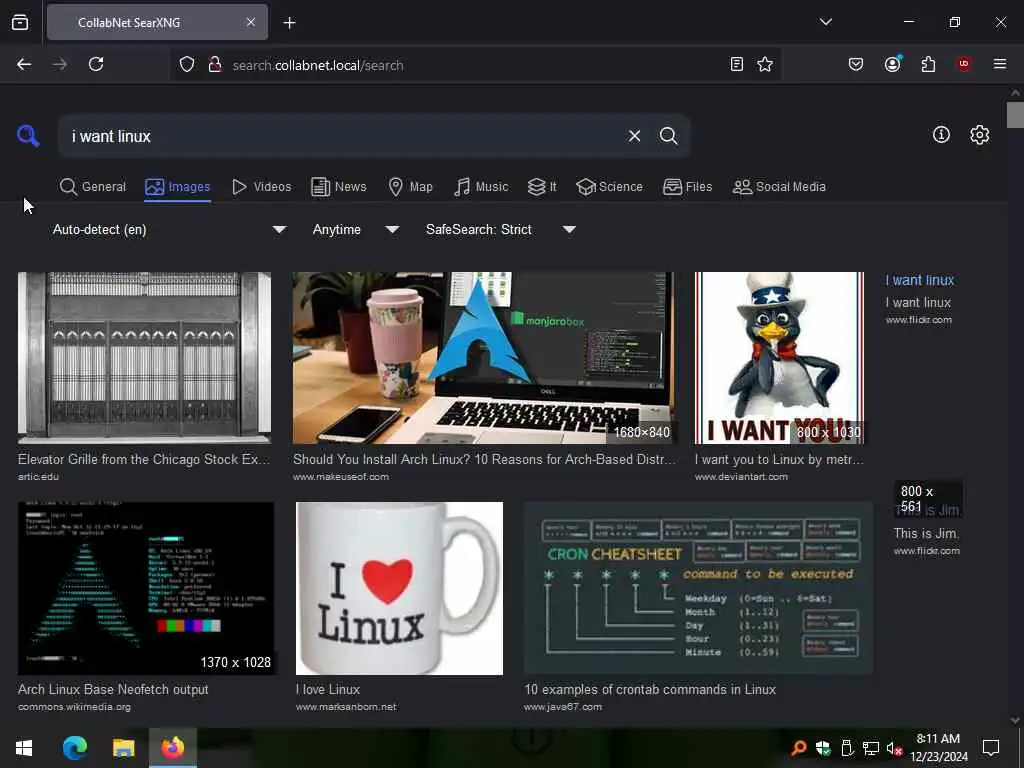Screen dimensions: 1024x768
Task: Open a new browser tab
Action: point(289,23)
